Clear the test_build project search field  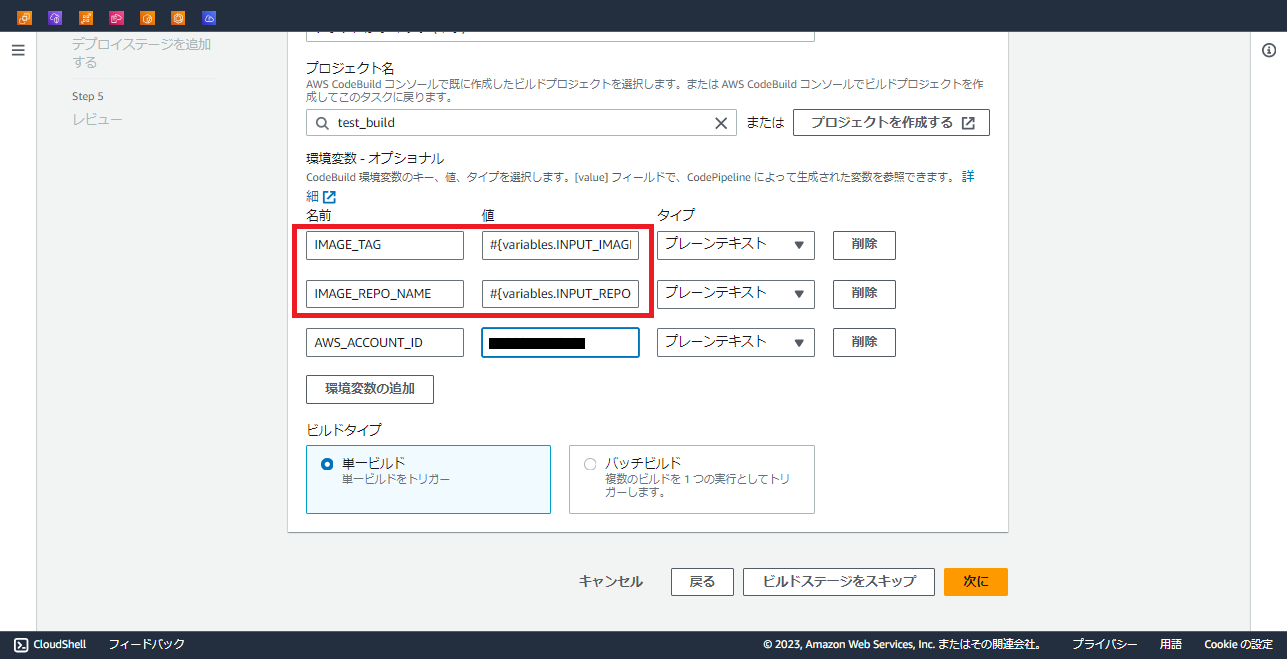coord(721,123)
